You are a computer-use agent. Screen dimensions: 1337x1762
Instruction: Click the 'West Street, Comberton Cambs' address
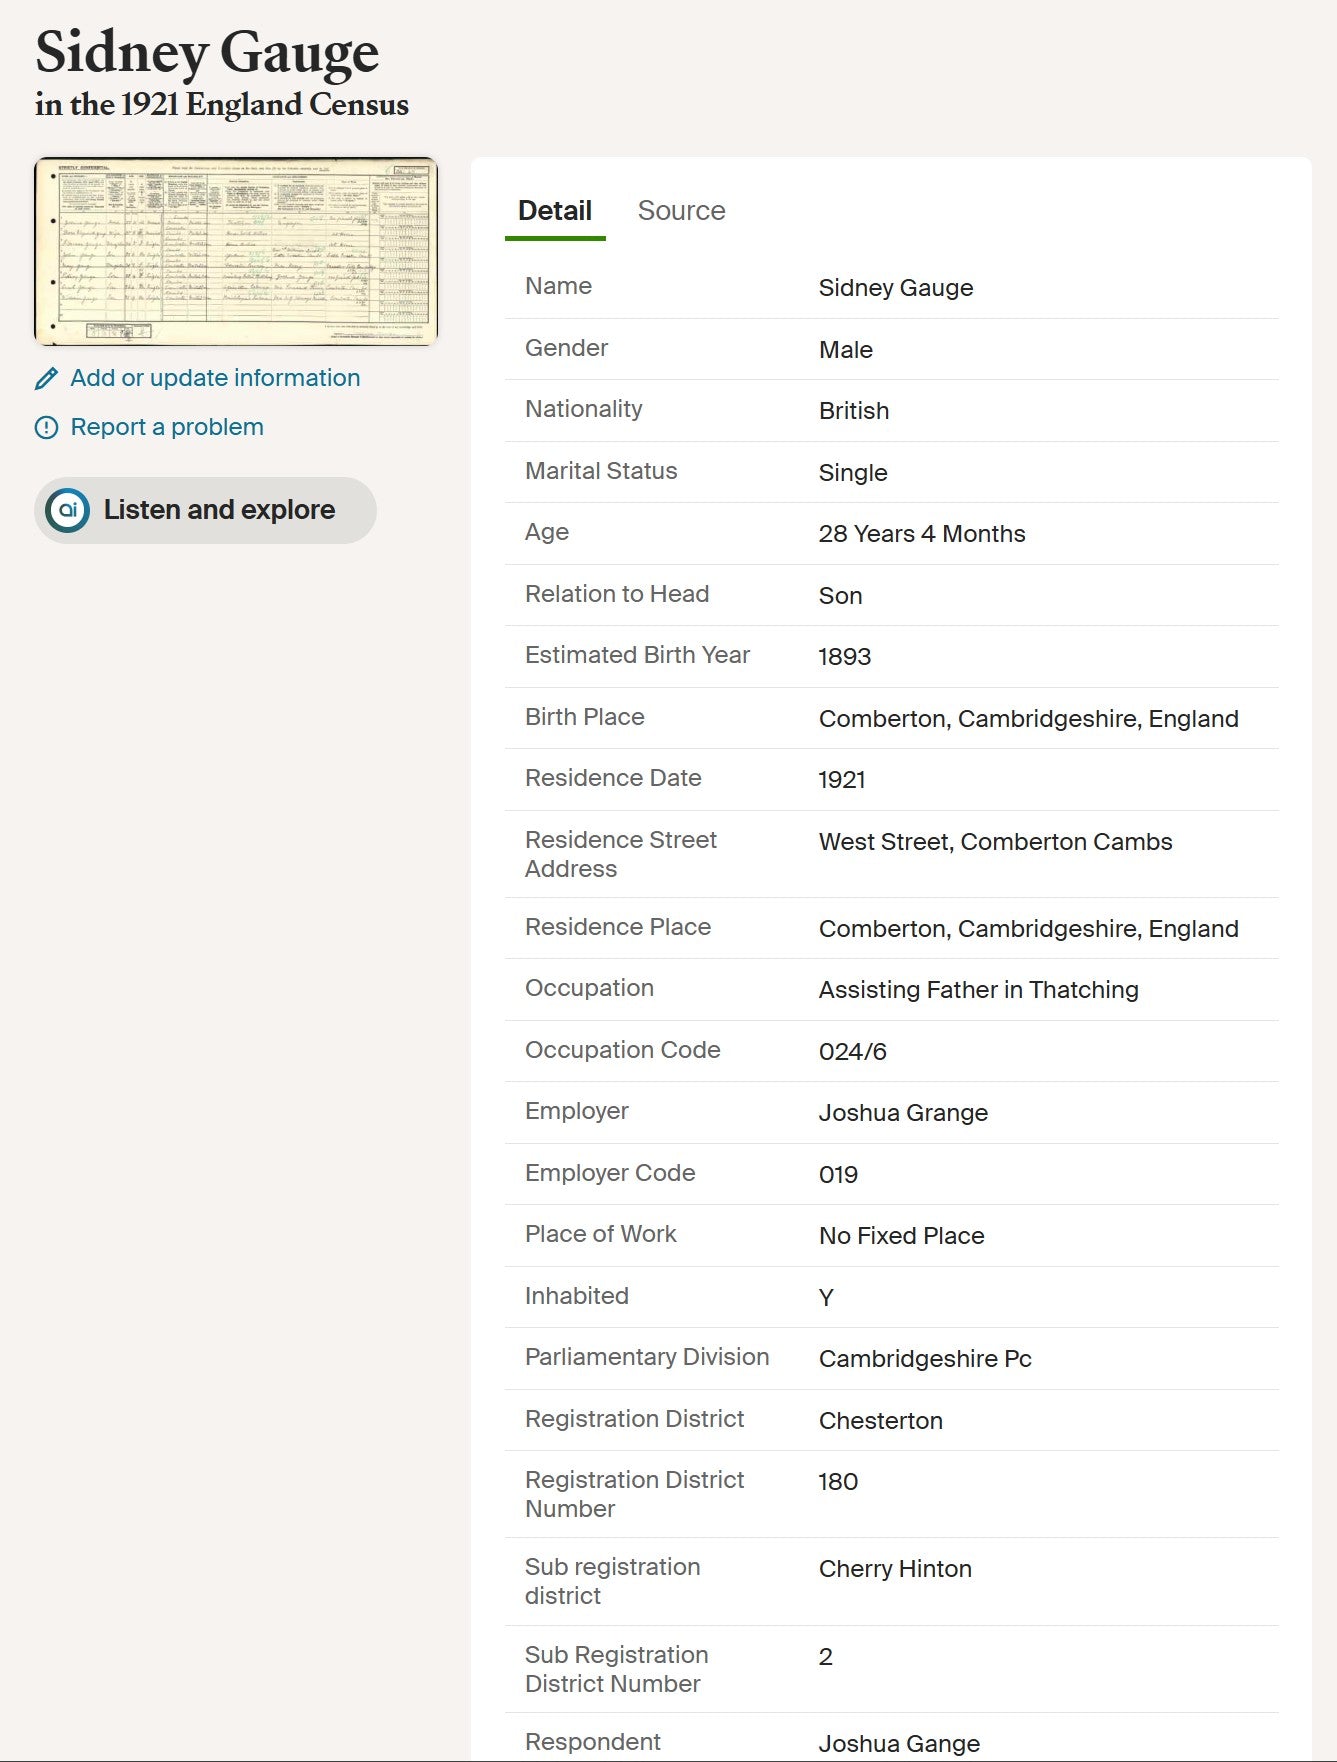point(995,842)
